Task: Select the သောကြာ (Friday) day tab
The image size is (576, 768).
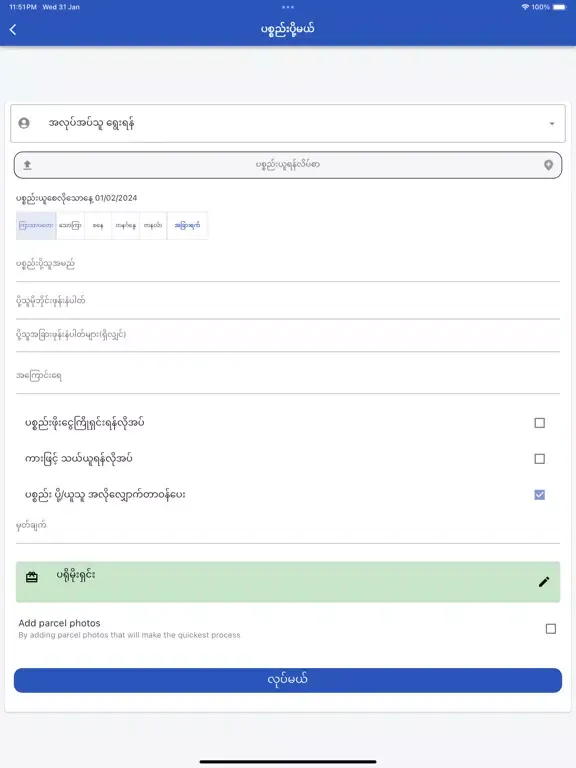Action: [x=71, y=225]
